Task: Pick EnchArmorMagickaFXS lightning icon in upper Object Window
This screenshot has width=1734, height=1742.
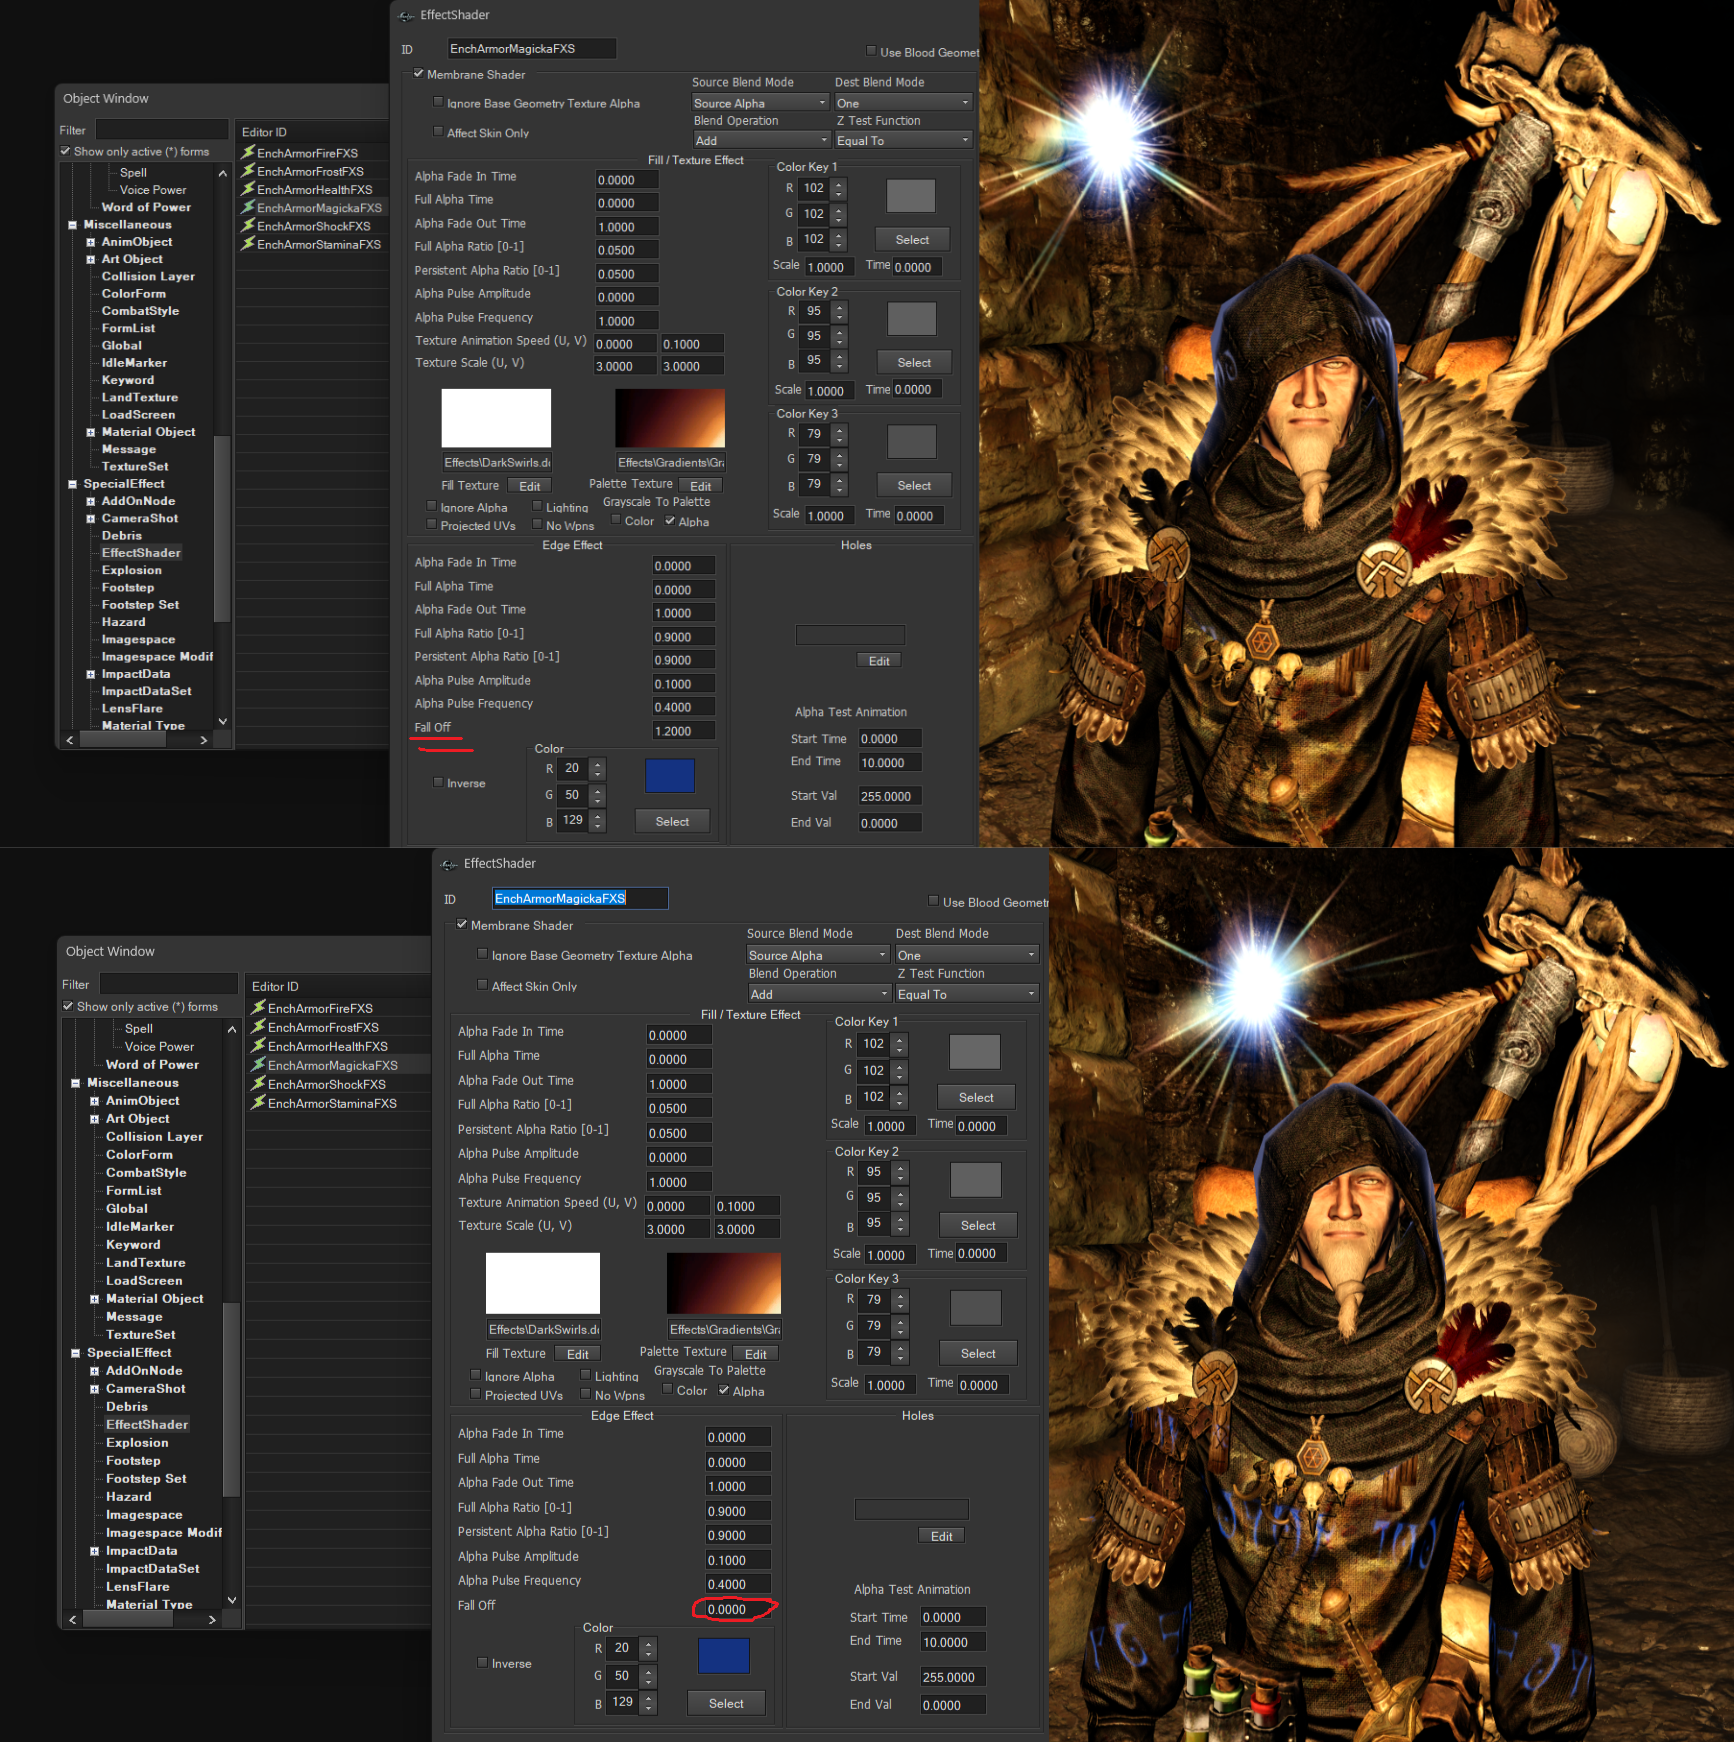Action: tap(248, 207)
